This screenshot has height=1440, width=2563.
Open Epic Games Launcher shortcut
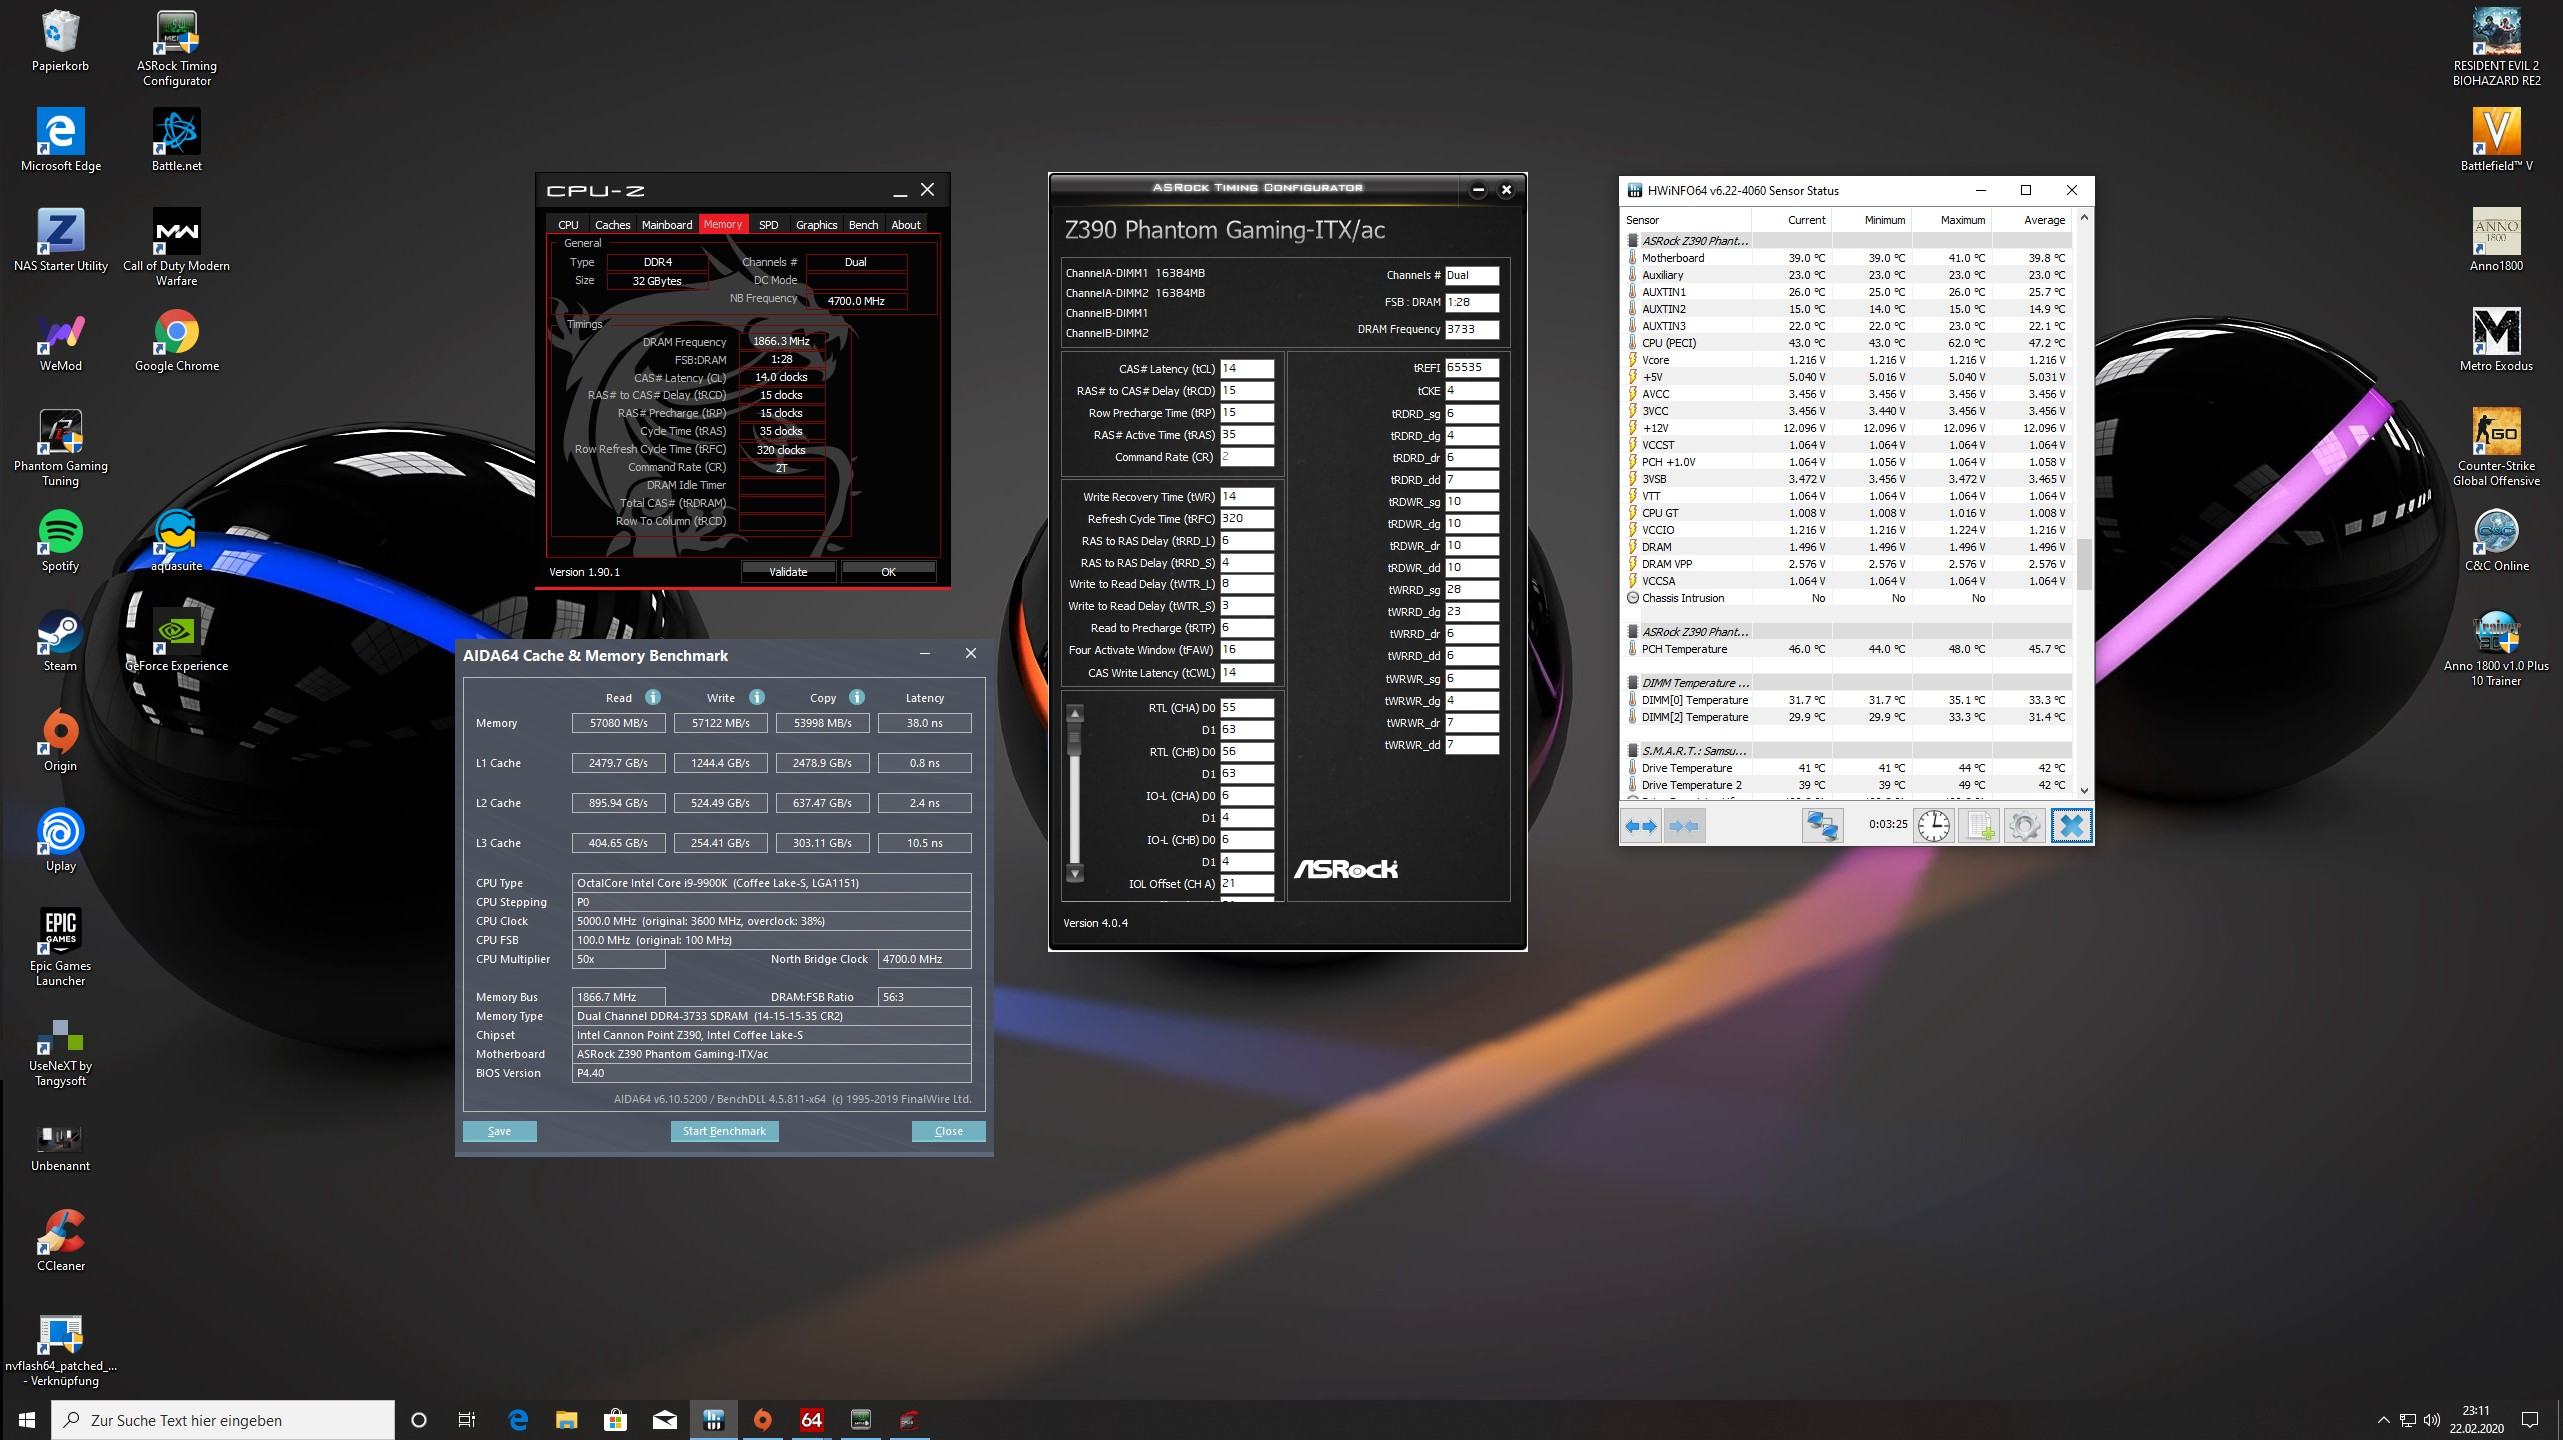coord(60,948)
